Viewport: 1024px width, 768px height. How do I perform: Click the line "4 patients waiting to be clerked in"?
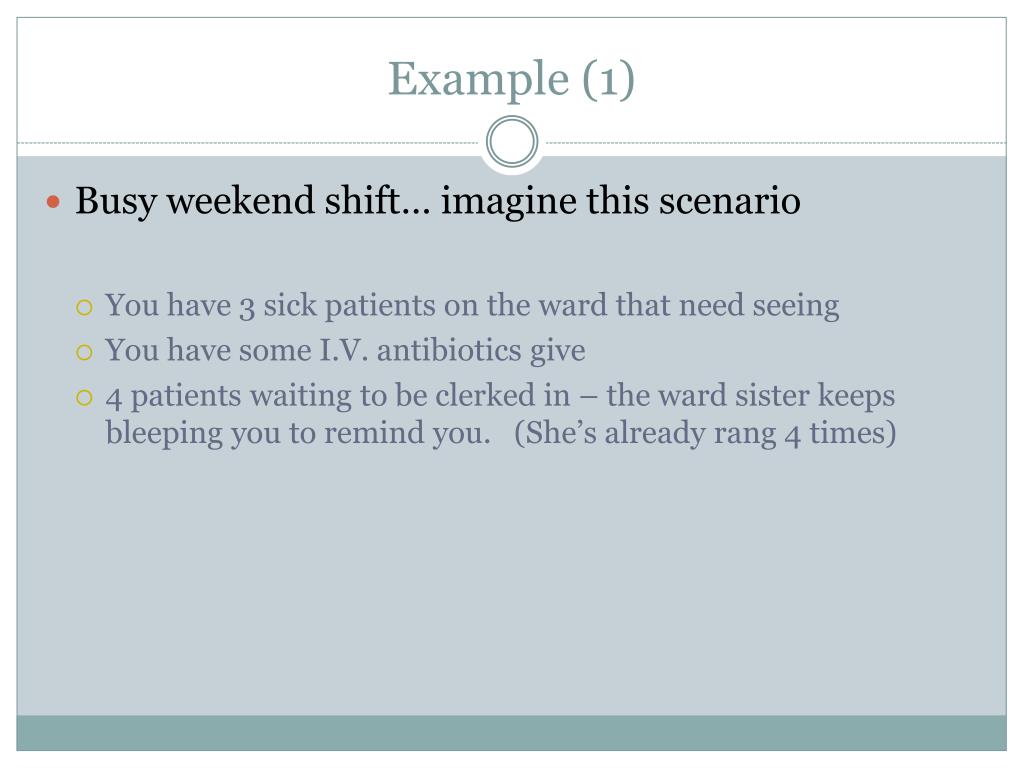coord(338,396)
